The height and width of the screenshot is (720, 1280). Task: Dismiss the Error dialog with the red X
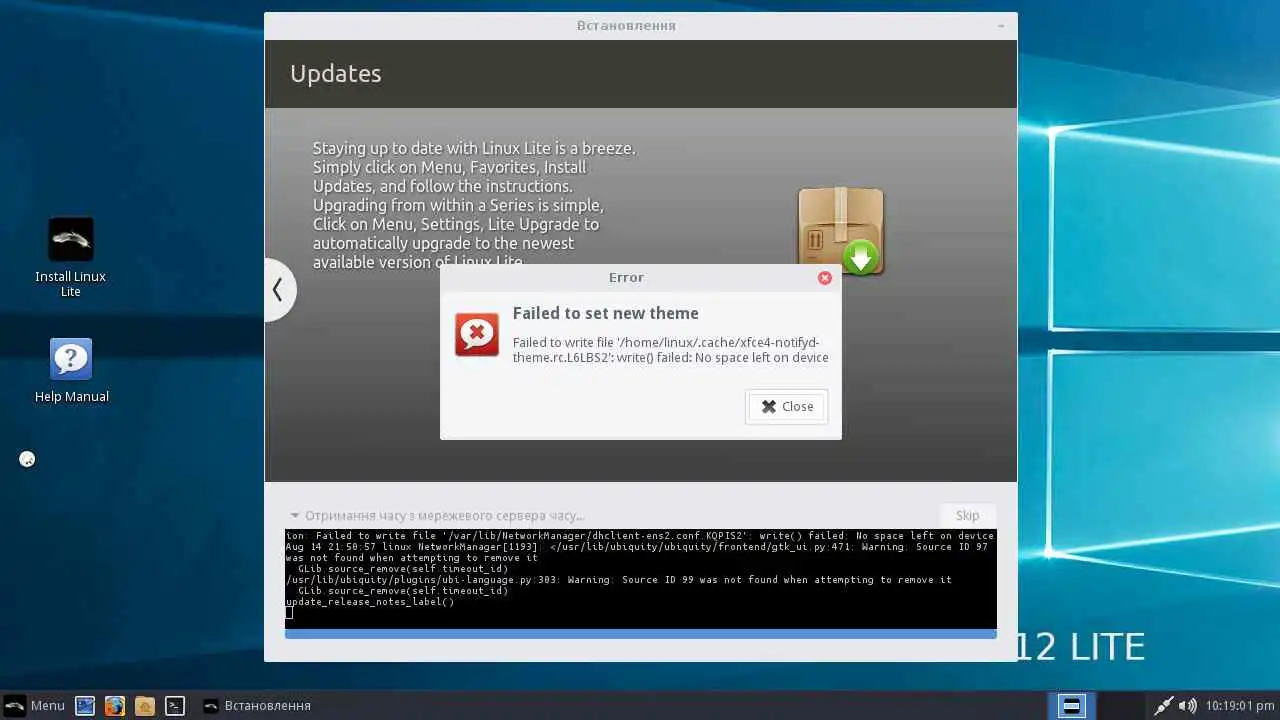pos(825,278)
